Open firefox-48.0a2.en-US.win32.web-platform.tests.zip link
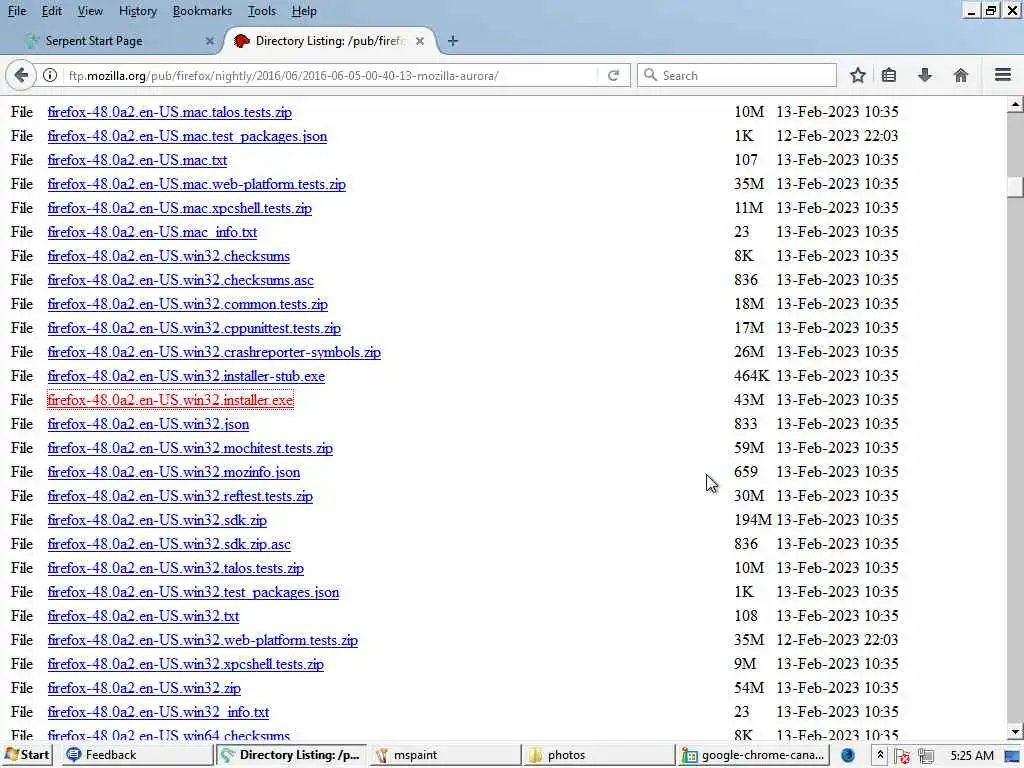This screenshot has height=768, width=1024. click(x=202, y=640)
